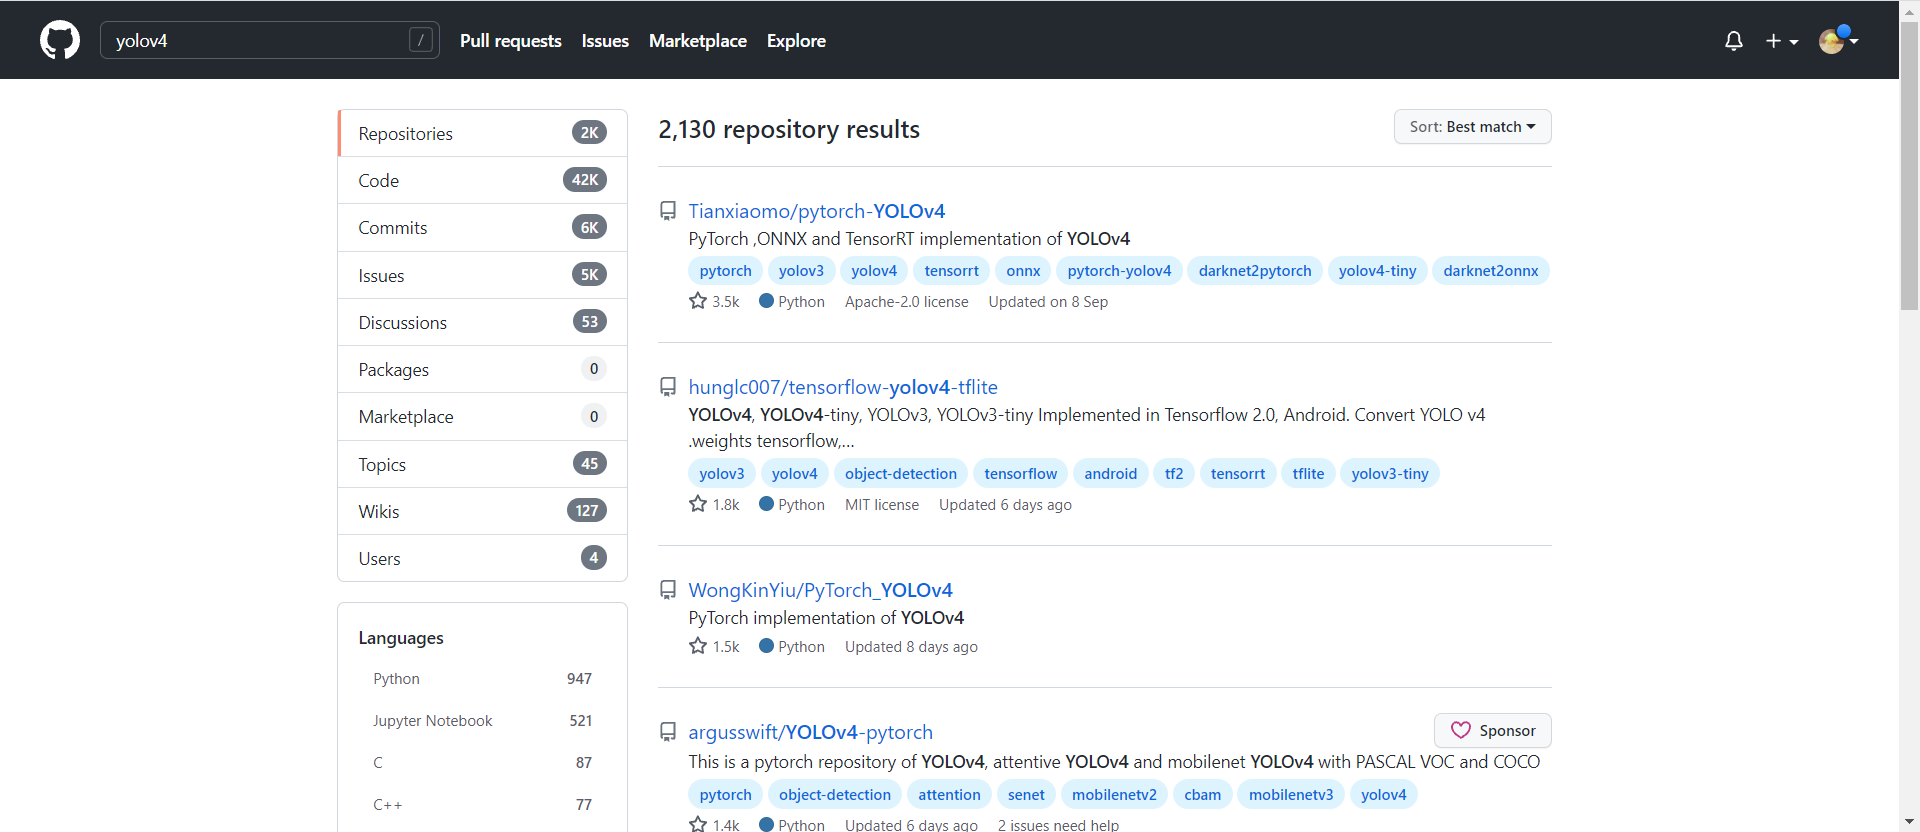
Task: Select the Wikis results filter
Action: pyautogui.click(x=483, y=511)
